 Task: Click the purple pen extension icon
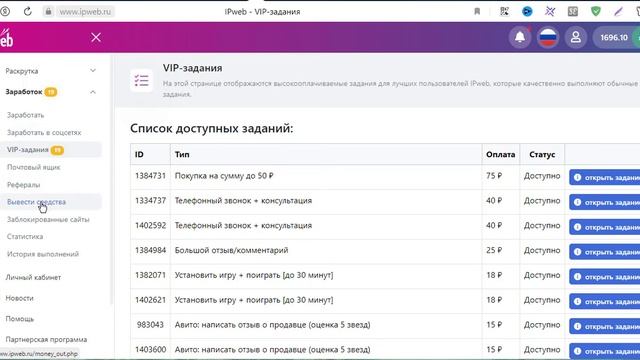(618, 11)
